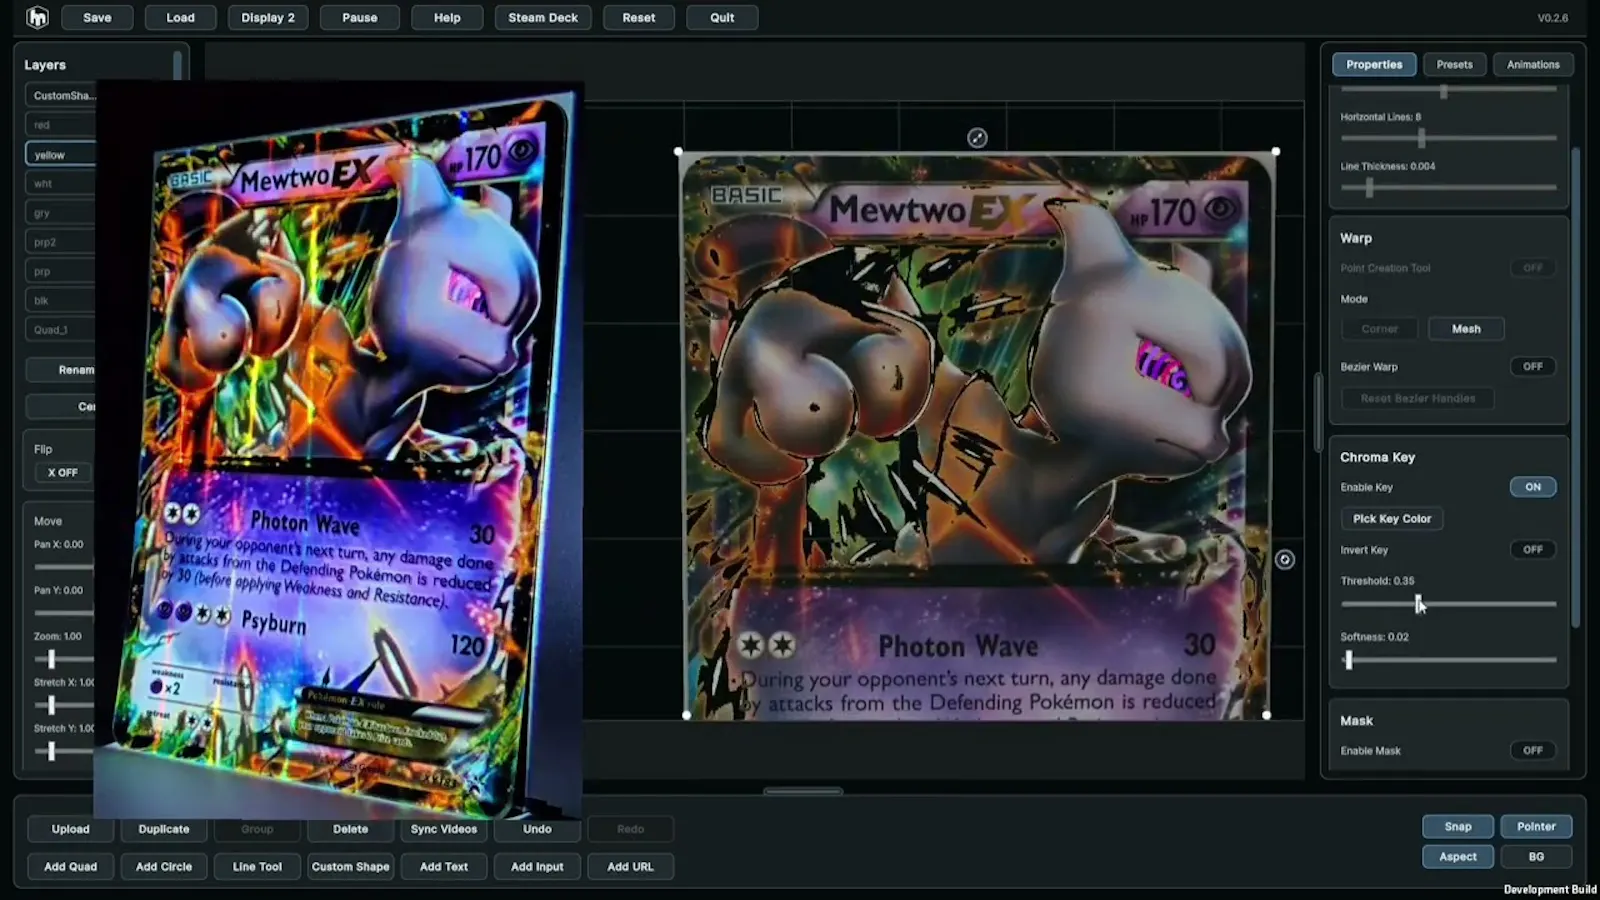
Task: Toggle Enable Mask switch
Action: point(1532,751)
